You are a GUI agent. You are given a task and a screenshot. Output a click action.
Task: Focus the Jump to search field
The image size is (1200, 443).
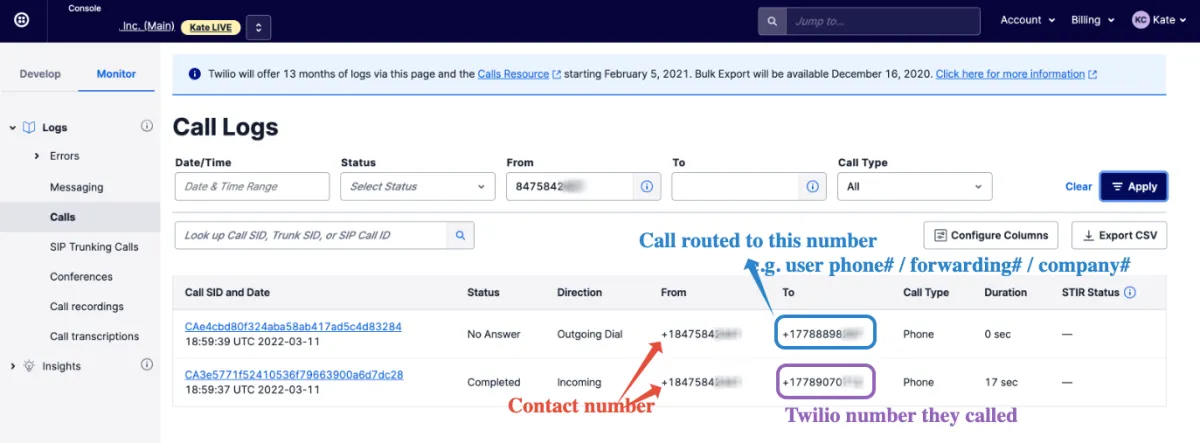[882, 20]
